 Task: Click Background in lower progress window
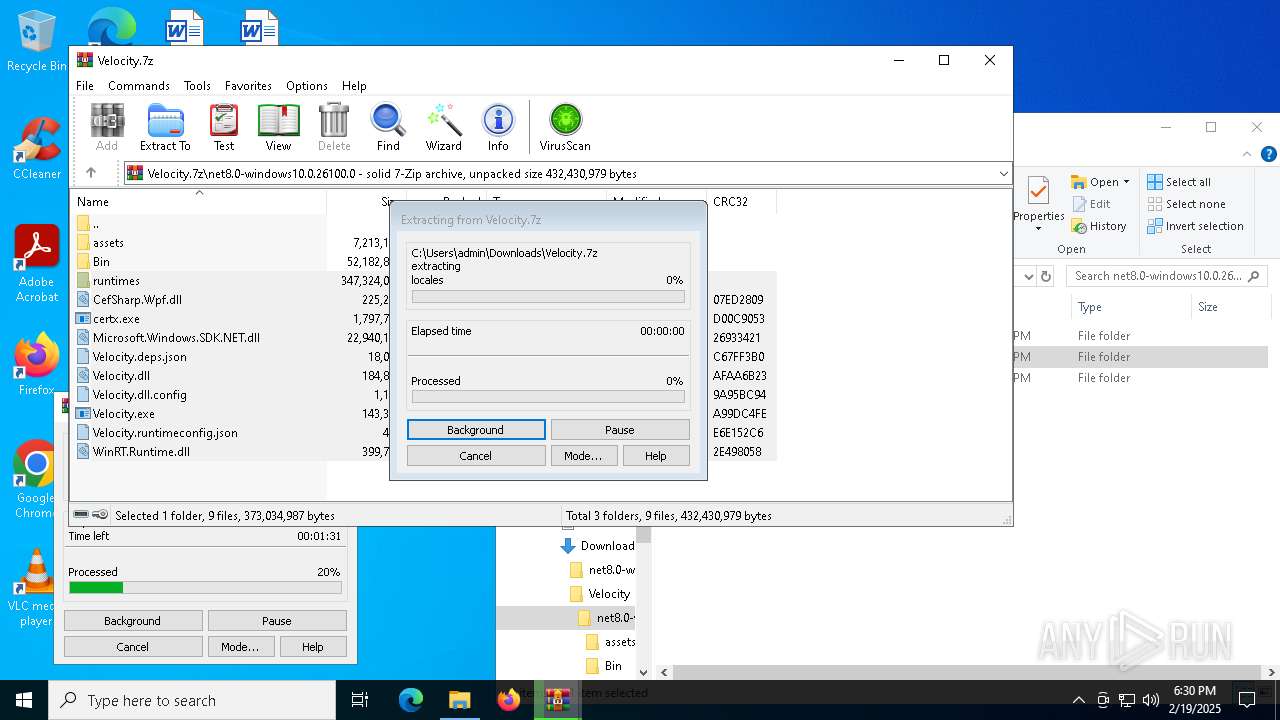click(x=133, y=621)
